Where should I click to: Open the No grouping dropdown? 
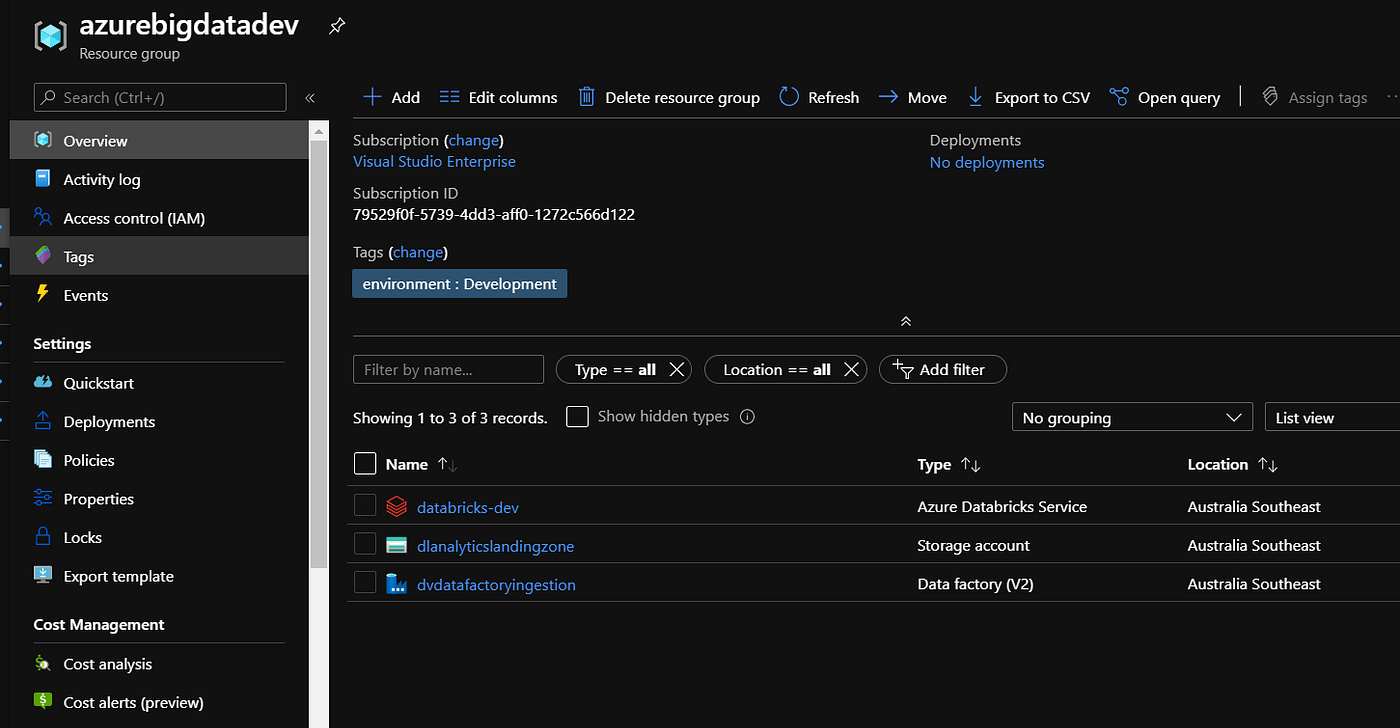(1131, 416)
